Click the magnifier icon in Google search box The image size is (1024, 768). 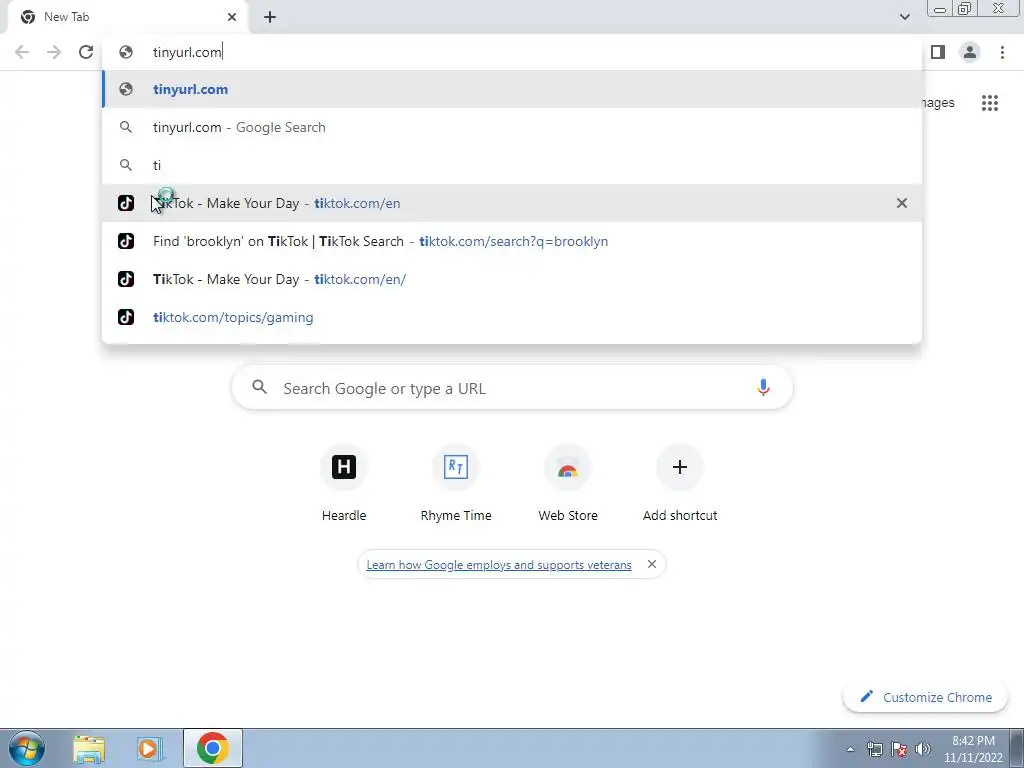(259, 387)
